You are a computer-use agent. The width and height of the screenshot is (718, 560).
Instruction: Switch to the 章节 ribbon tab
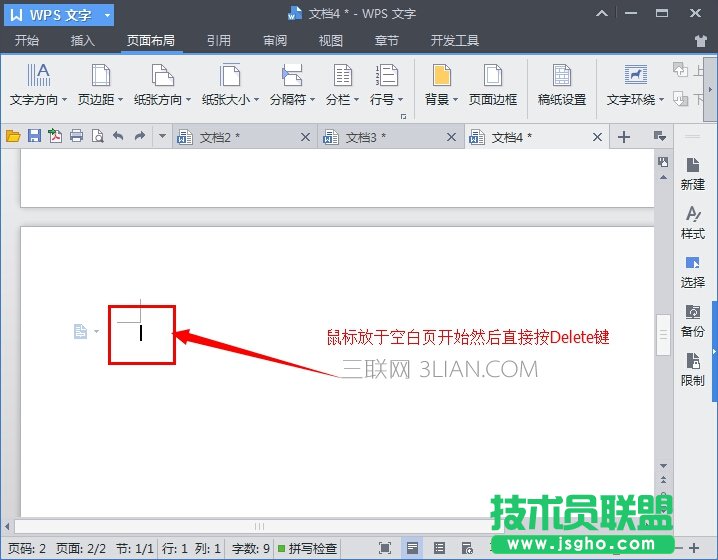[x=386, y=41]
